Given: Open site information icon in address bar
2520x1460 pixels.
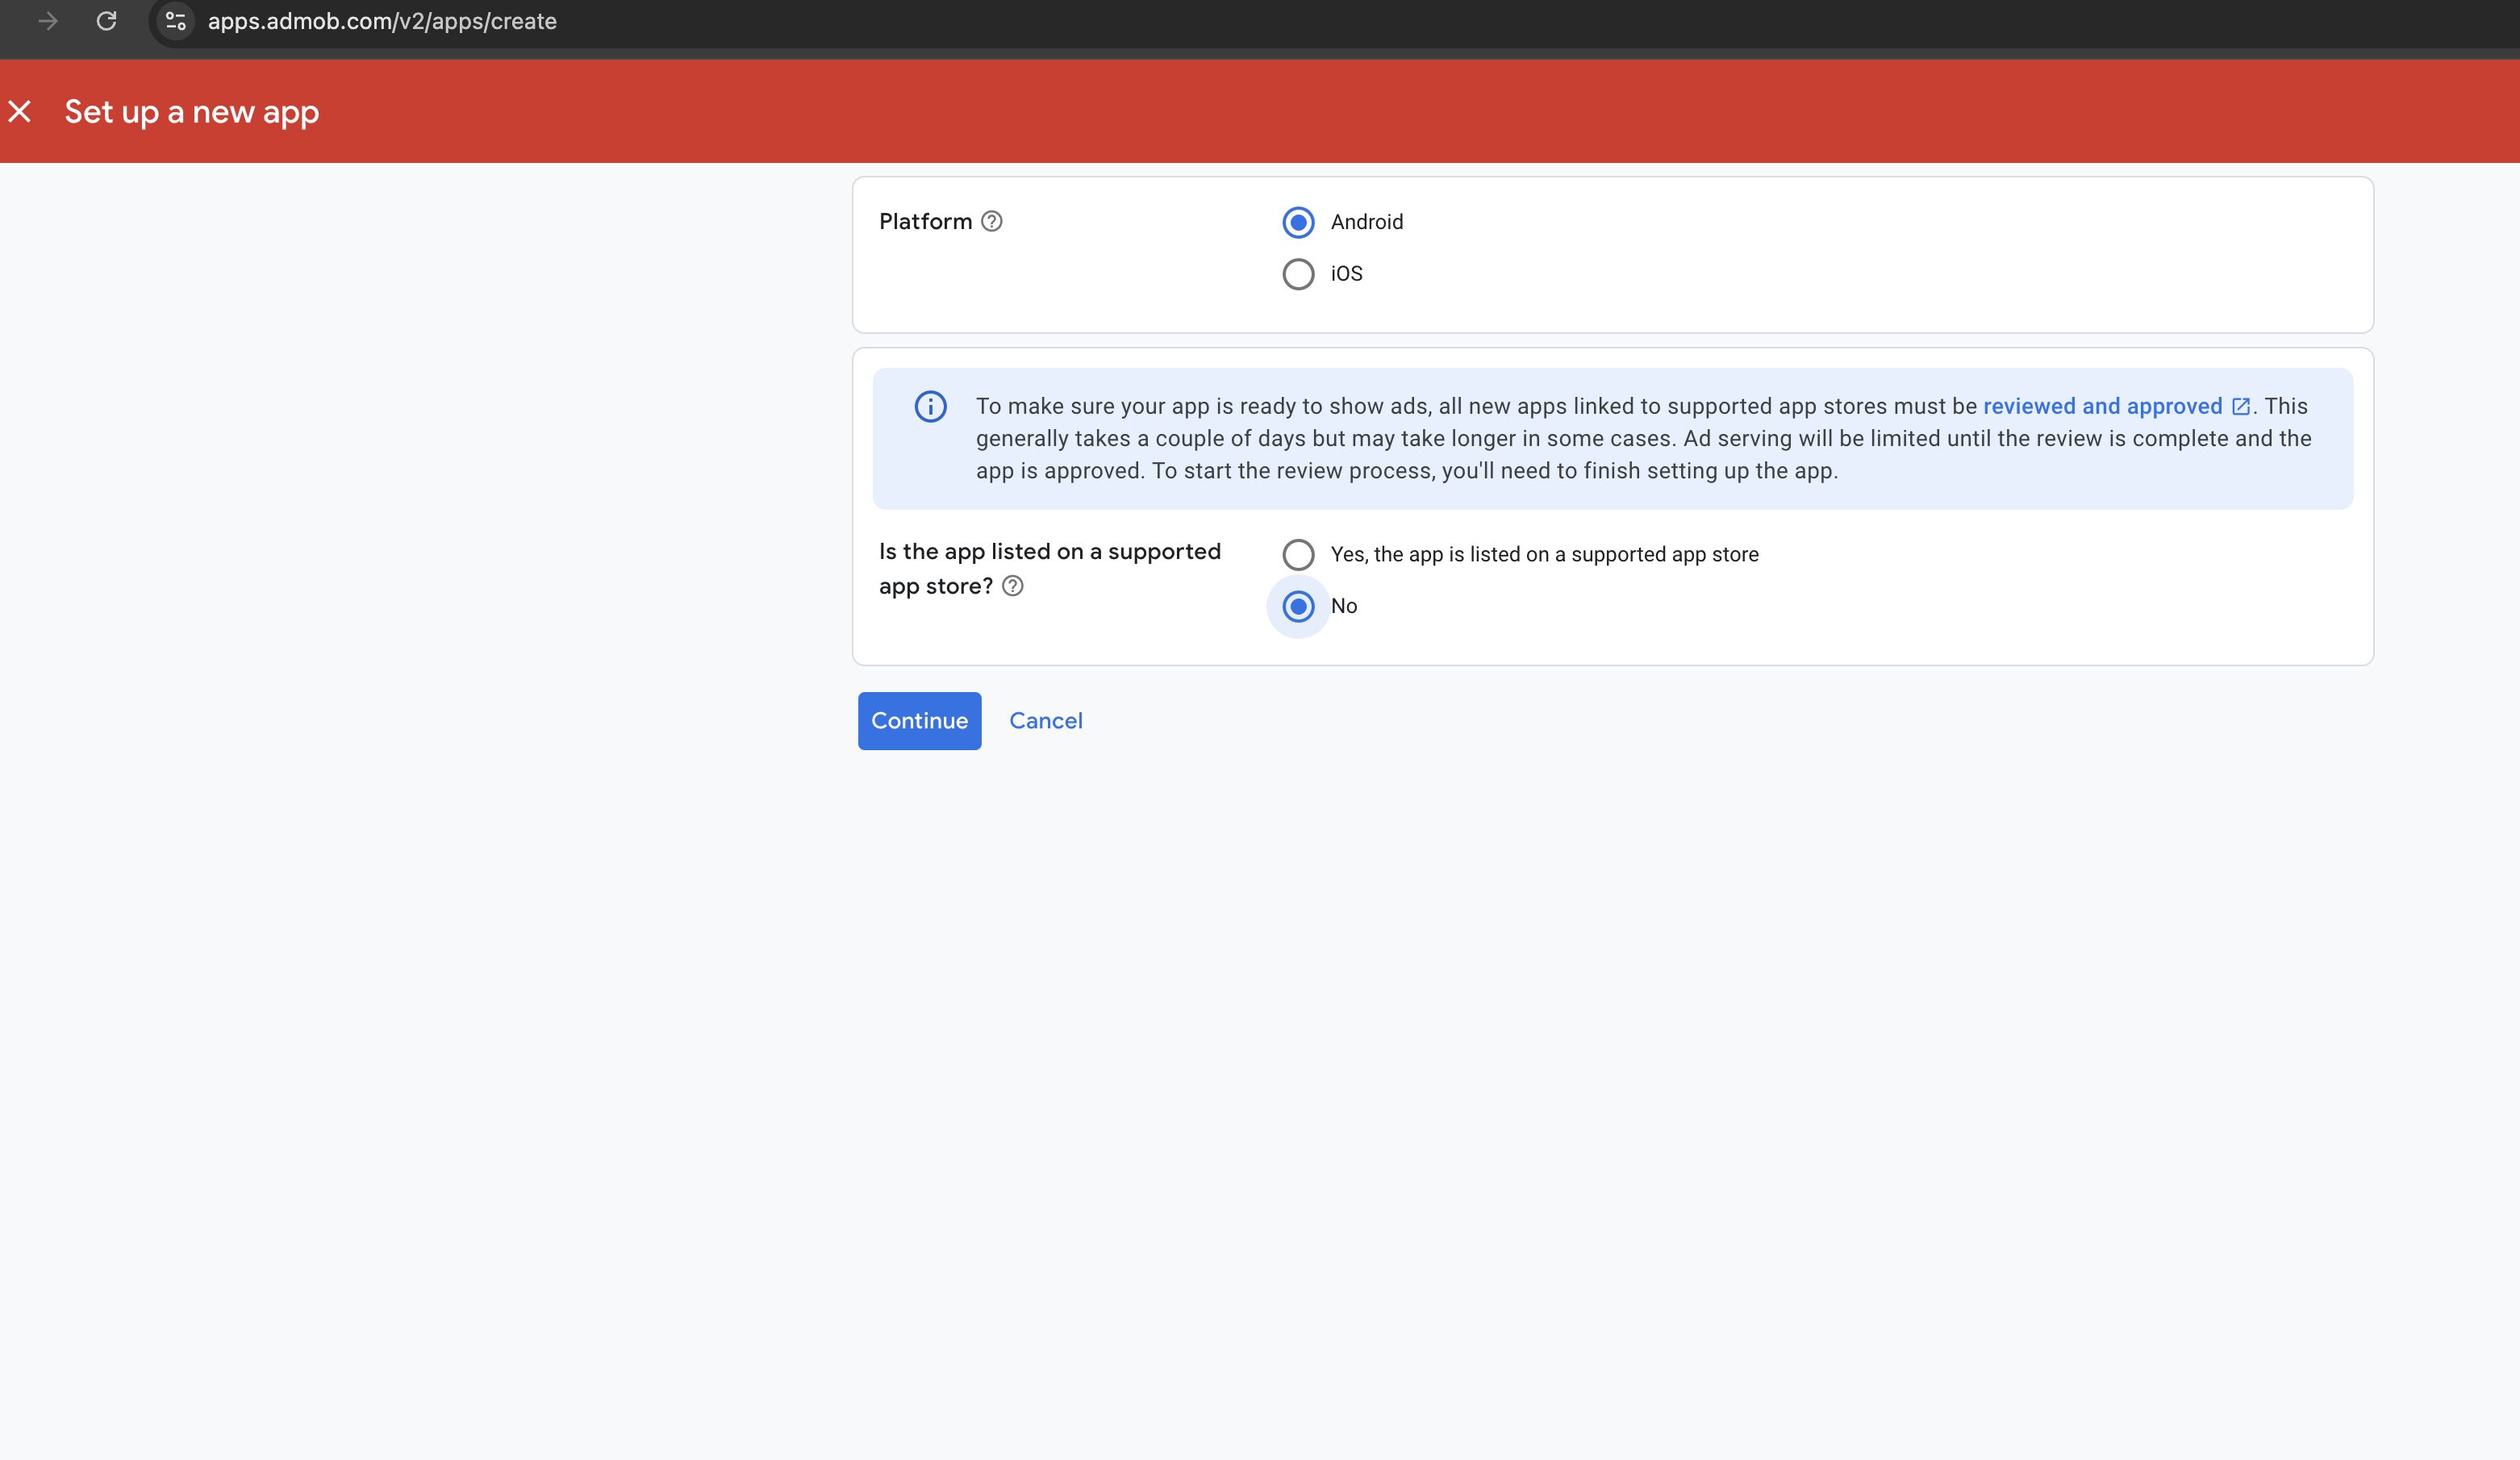Looking at the screenshot, I should click(x=176, y=21).
